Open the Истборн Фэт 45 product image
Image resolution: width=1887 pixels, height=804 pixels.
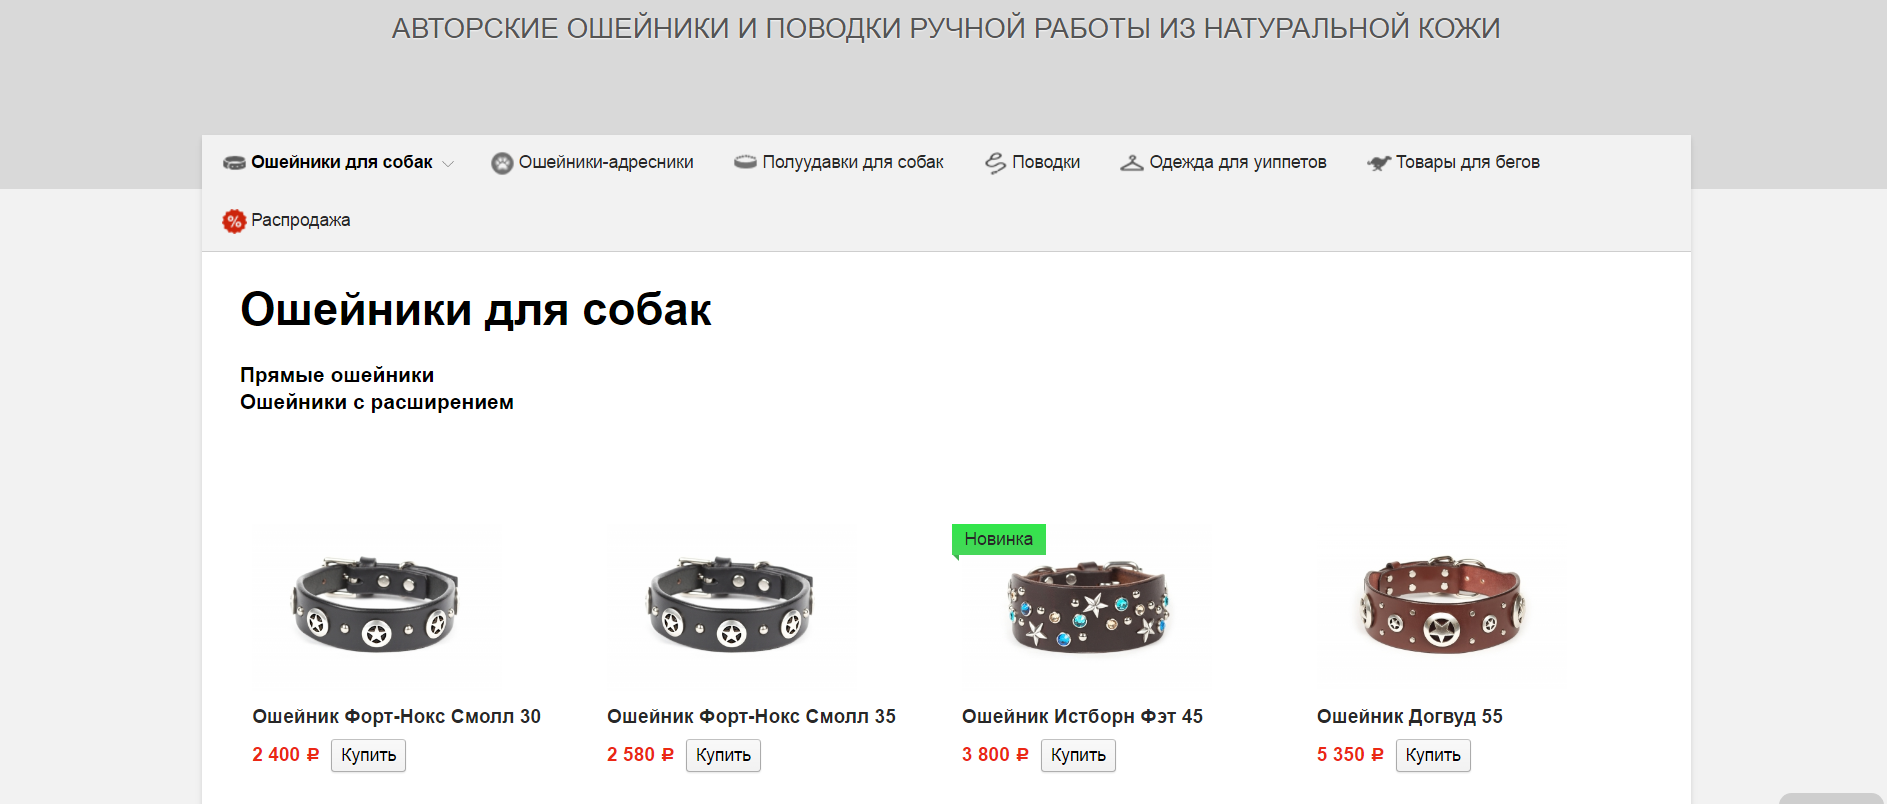[x=1087, y=607]
